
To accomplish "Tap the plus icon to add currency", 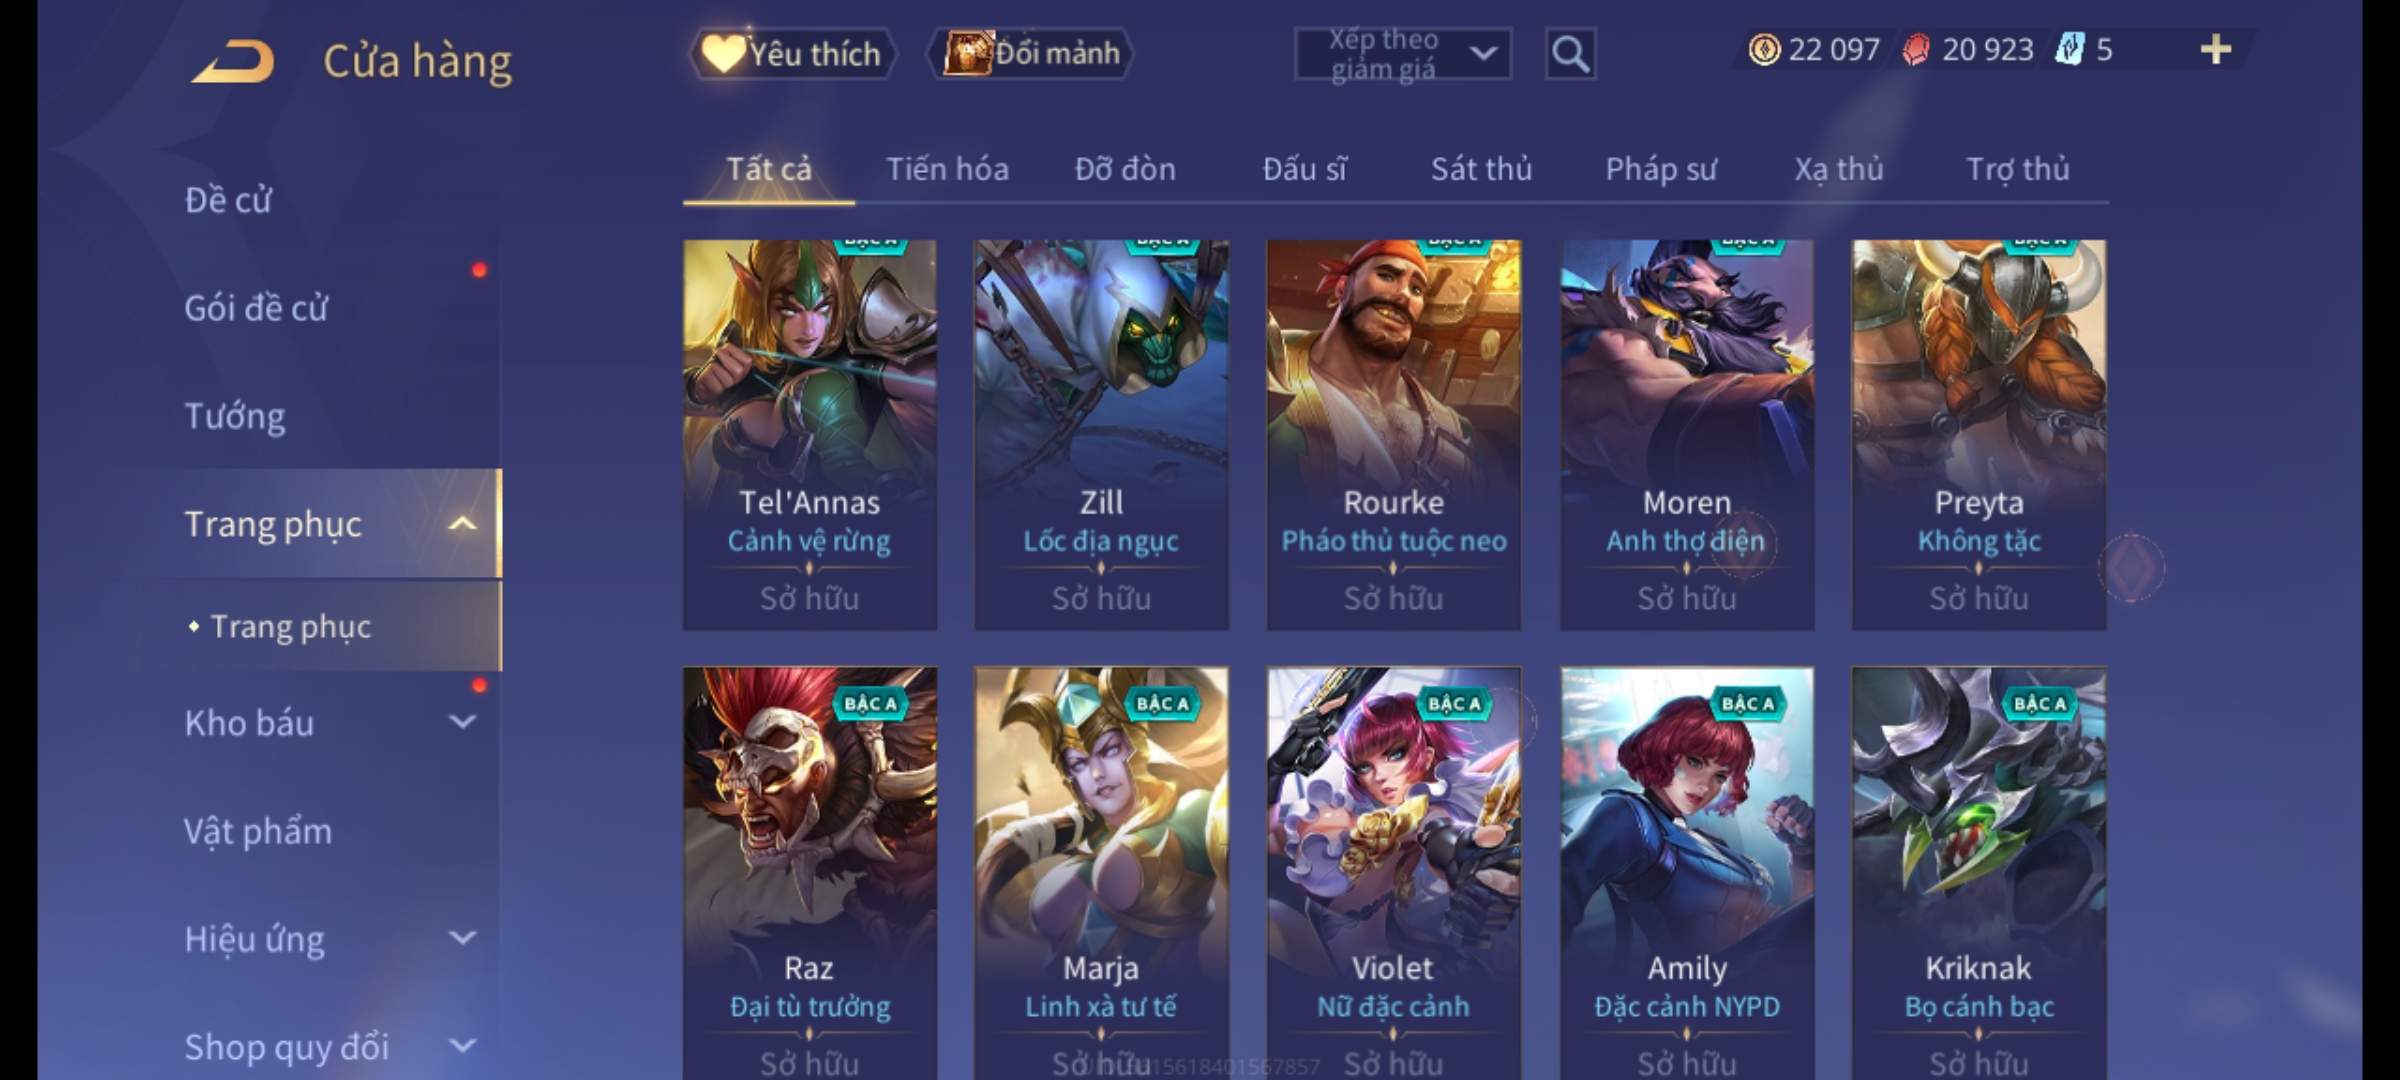I will click(x=2216, y=49).
